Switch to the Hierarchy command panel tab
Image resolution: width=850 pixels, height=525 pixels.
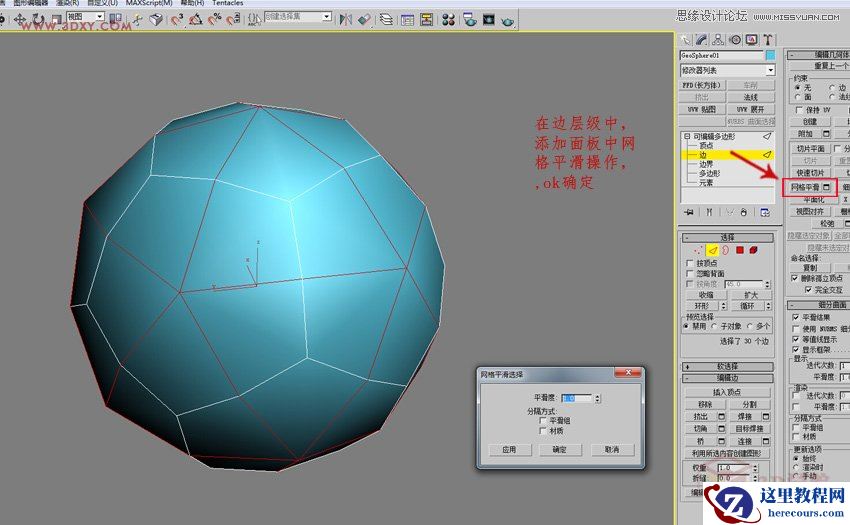[x=718, y=40]
